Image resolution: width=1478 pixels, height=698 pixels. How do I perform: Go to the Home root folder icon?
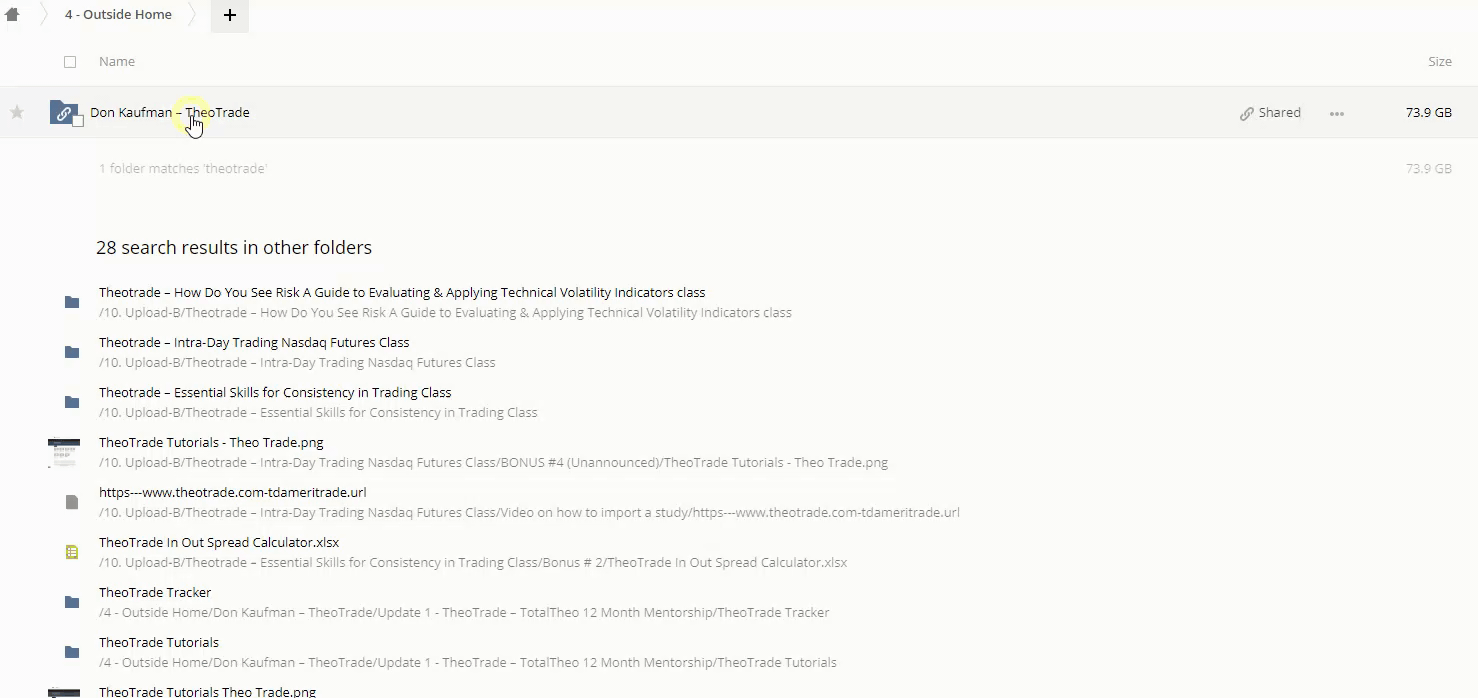(12, 15)
